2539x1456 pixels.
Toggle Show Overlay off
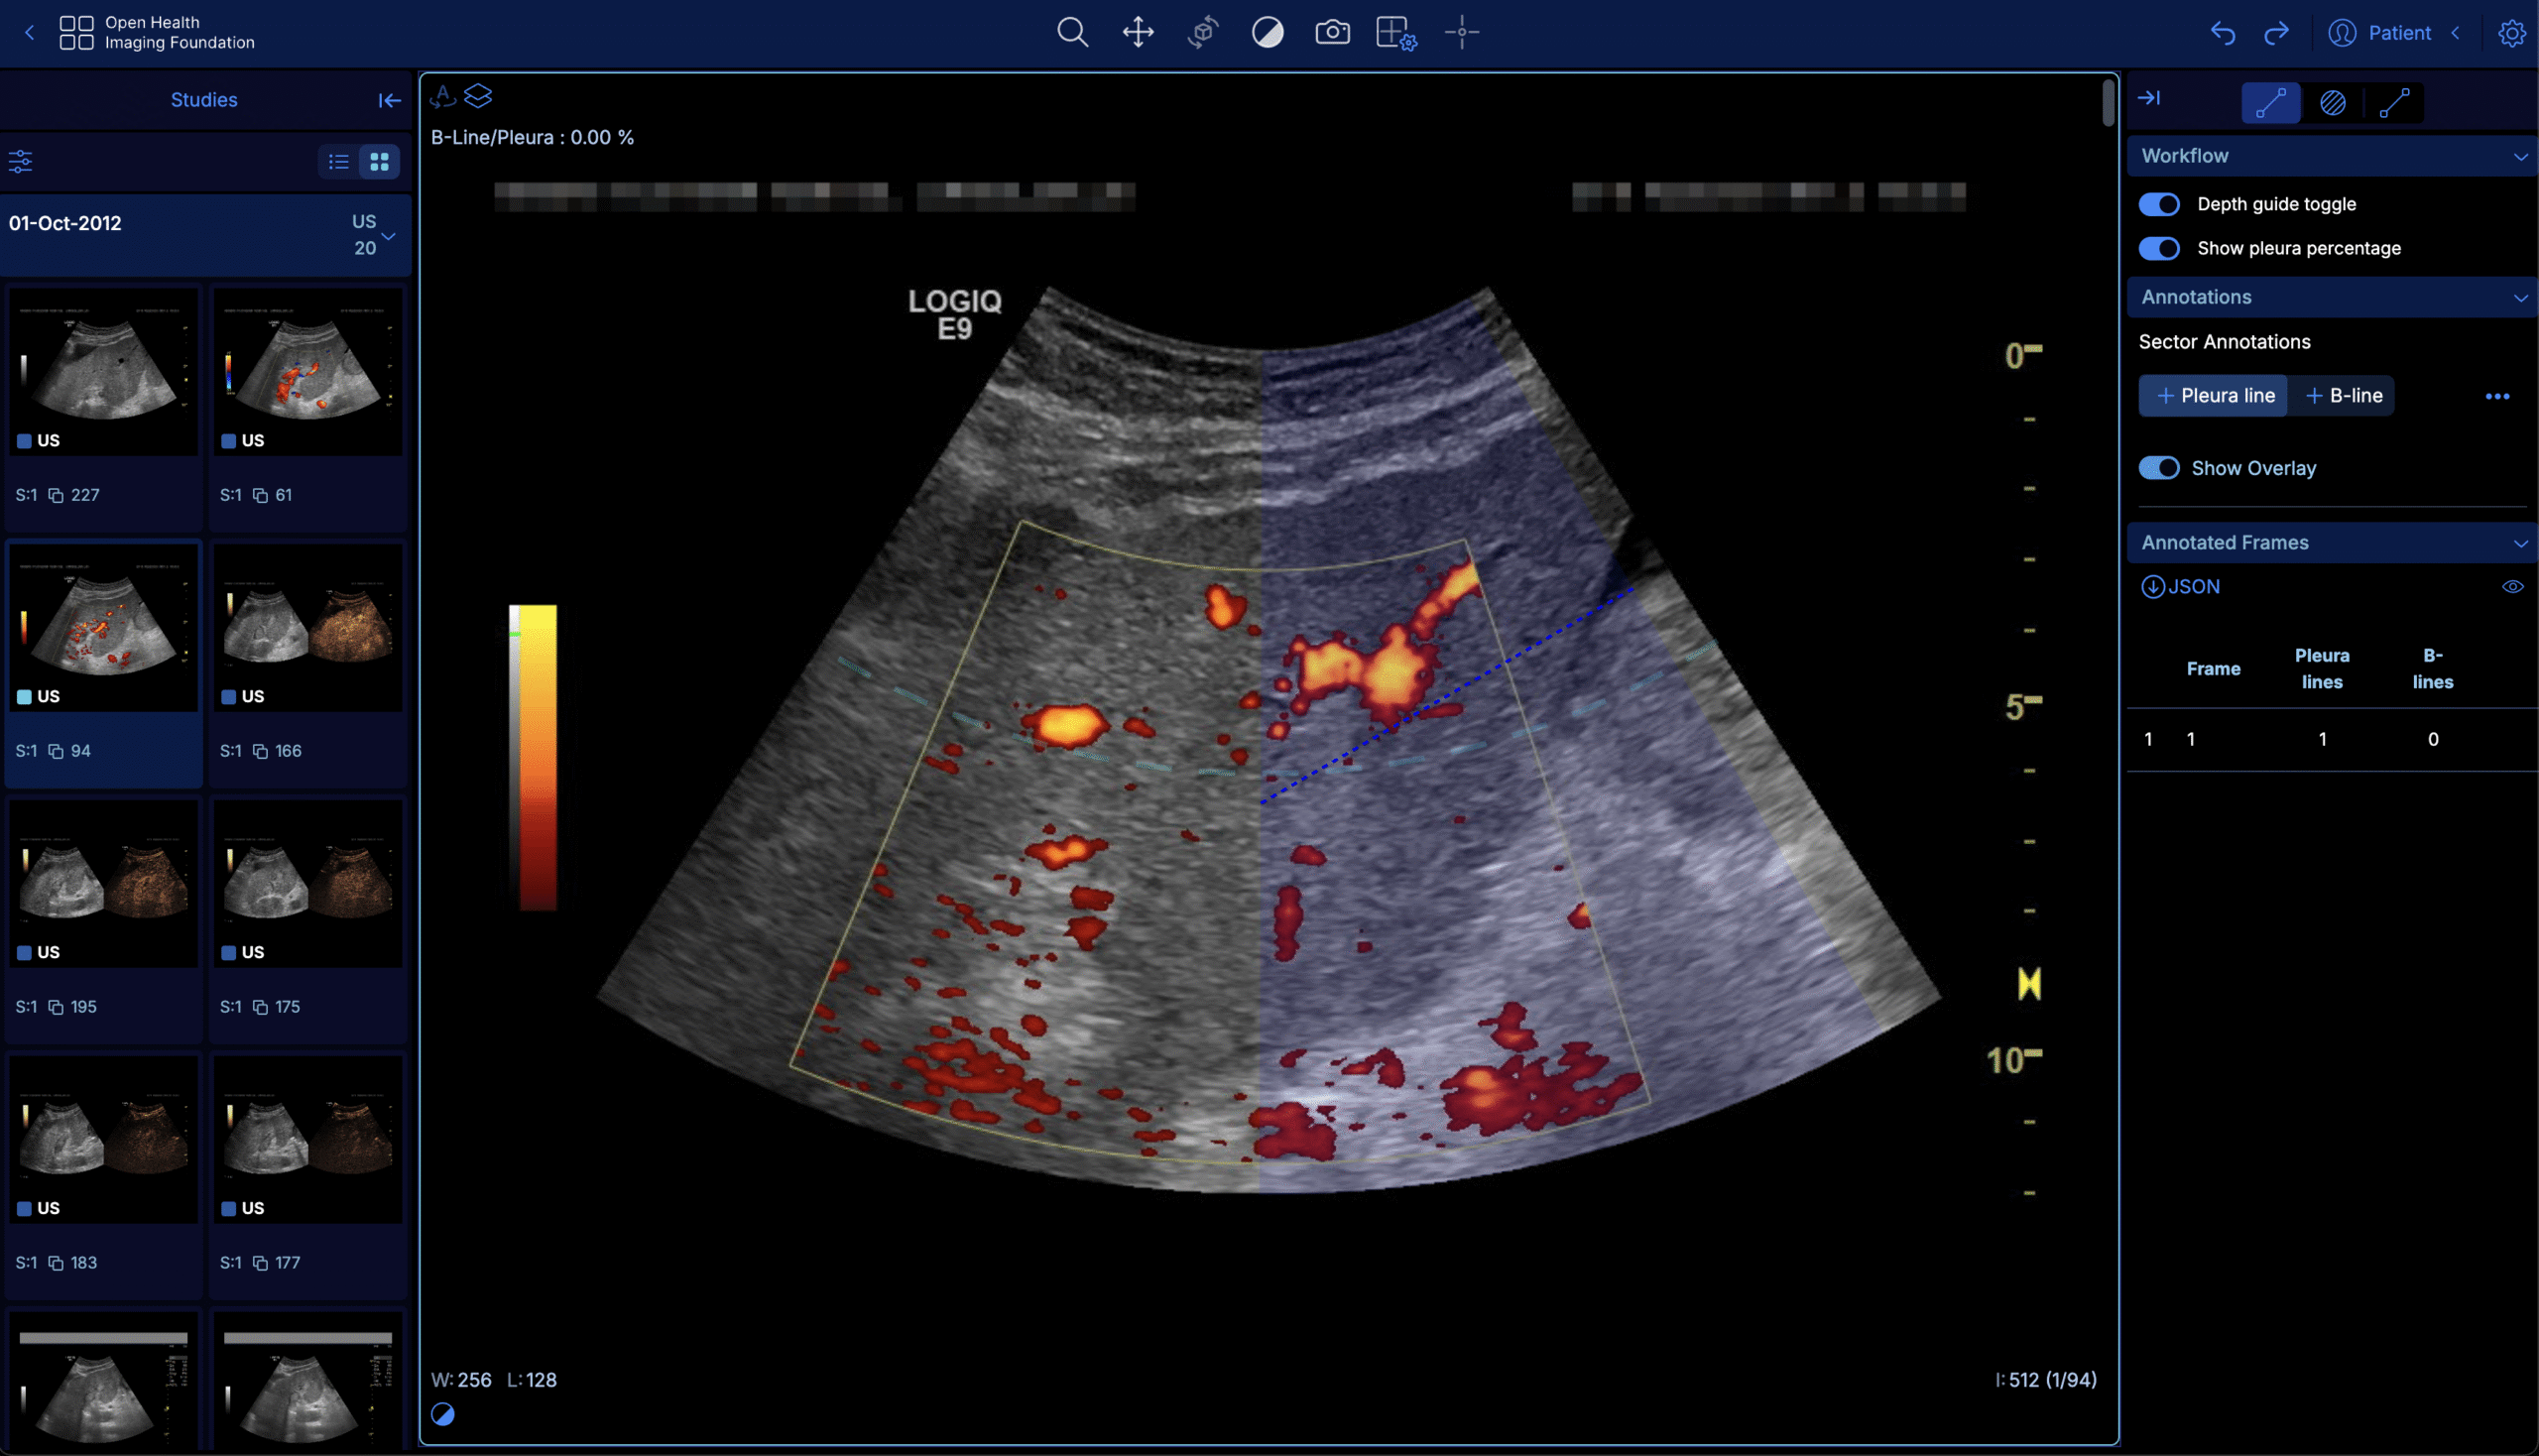[2159, 467]
